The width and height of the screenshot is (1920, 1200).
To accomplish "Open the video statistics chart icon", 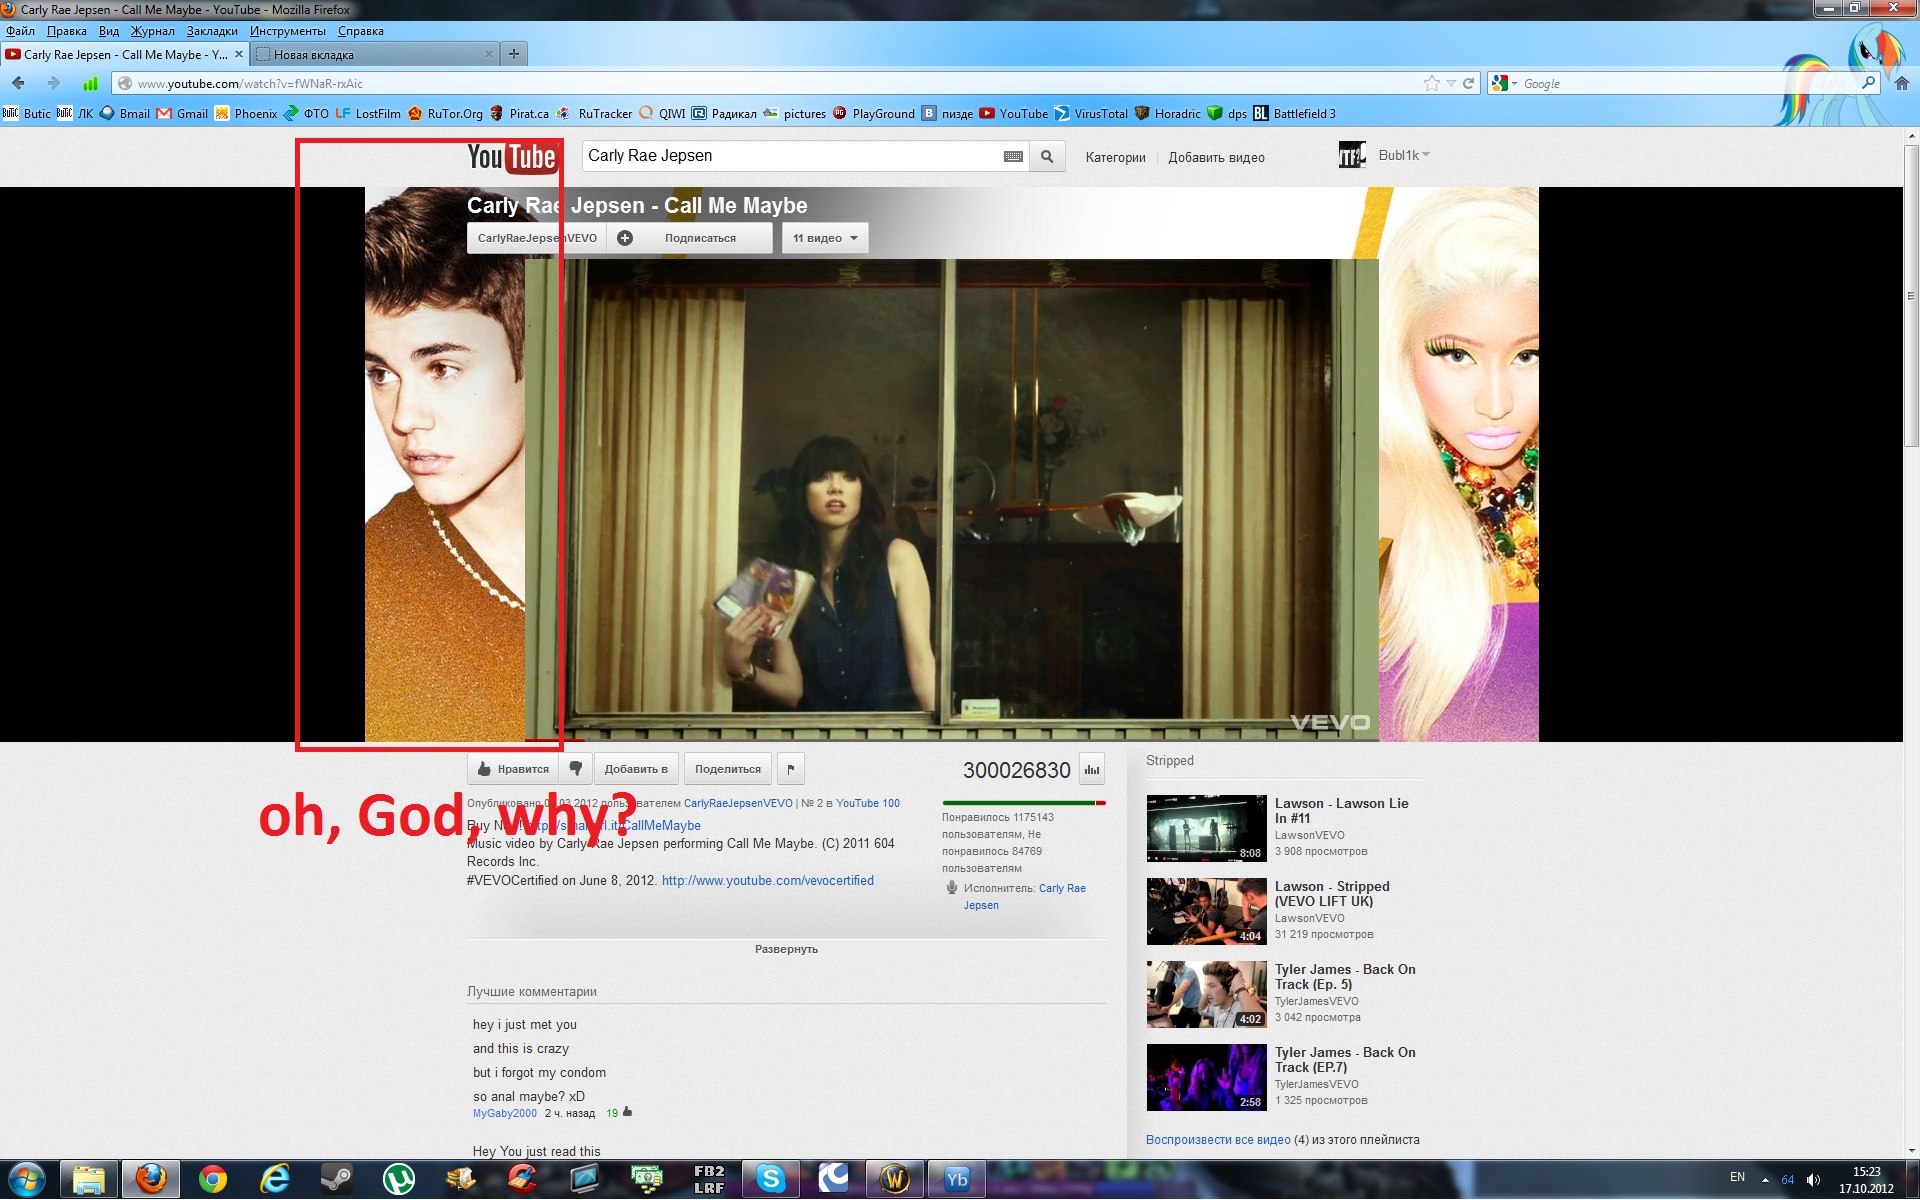I will 1092,769.
